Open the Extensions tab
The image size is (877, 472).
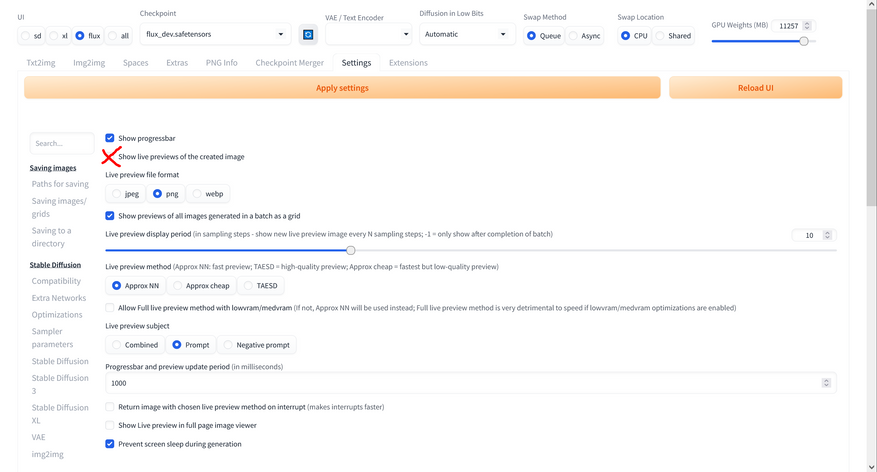(408, 63)
